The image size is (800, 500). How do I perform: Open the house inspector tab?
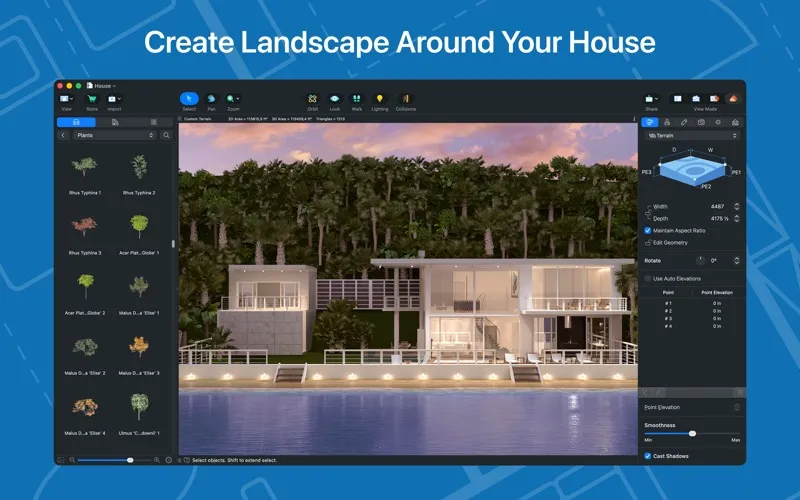point(735,122)
